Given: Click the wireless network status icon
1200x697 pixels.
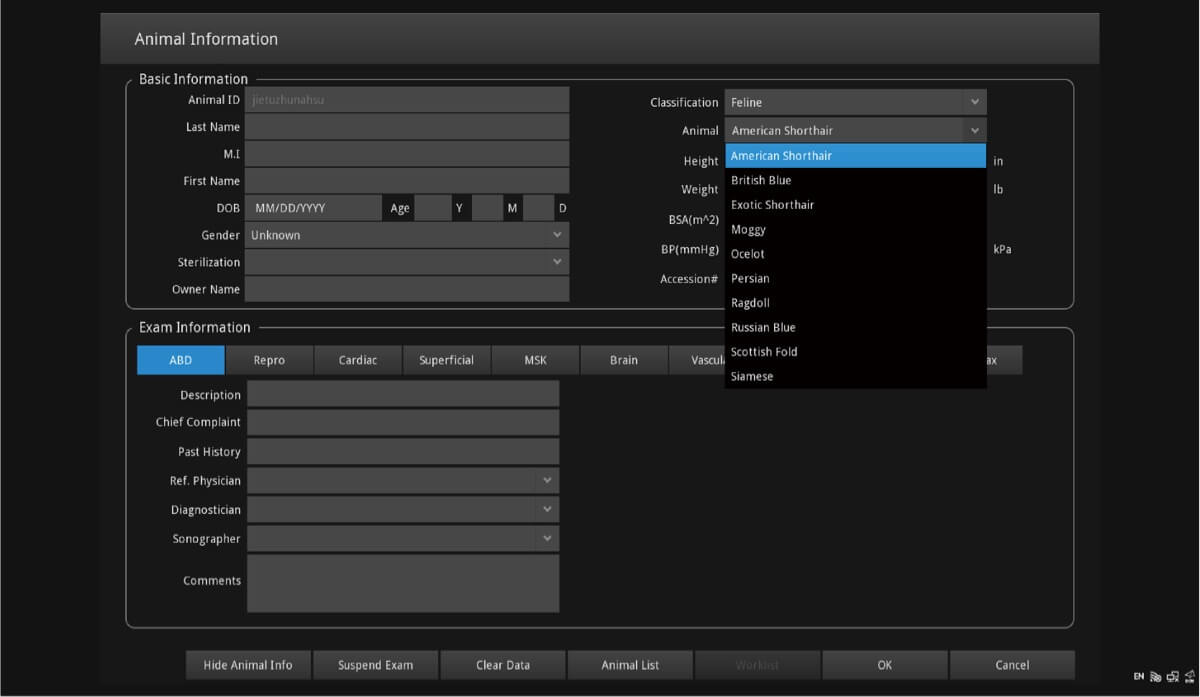Looking at the screenshot, I should (1155, 677).
